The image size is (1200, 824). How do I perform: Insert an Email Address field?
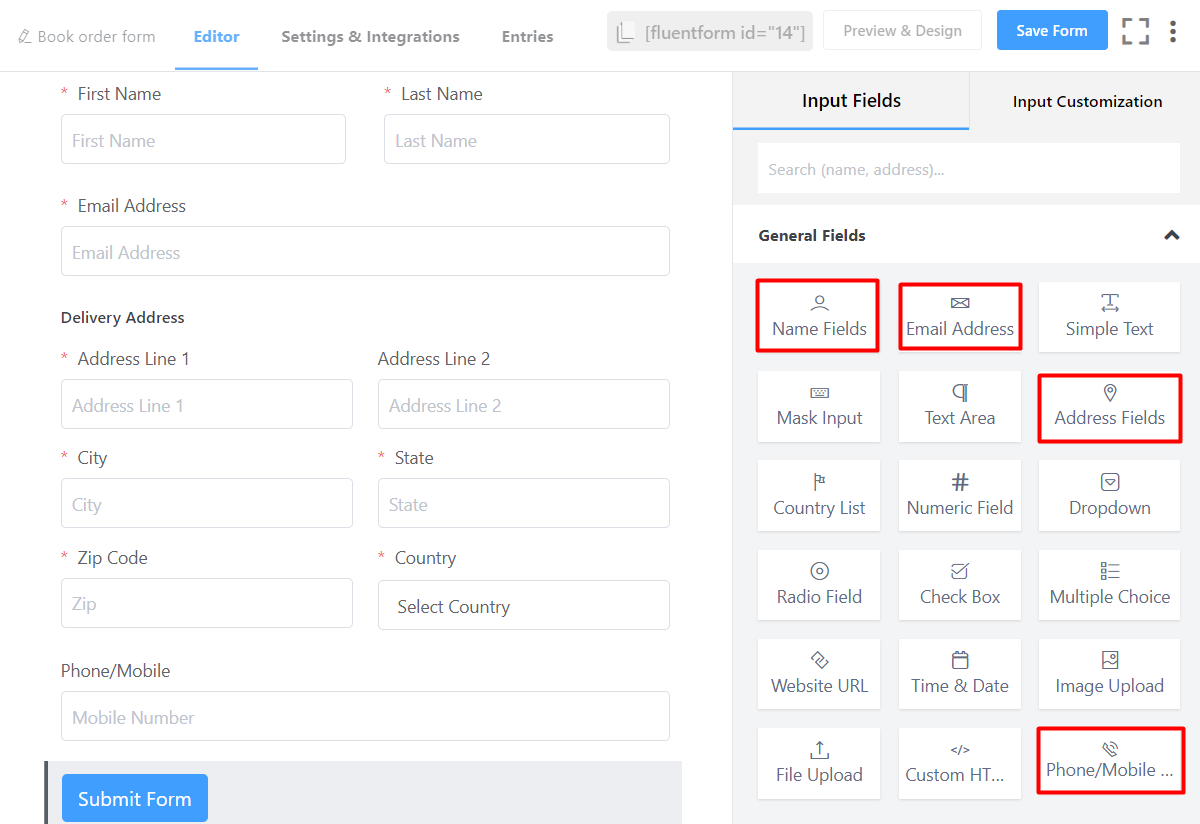click(959, 315)
